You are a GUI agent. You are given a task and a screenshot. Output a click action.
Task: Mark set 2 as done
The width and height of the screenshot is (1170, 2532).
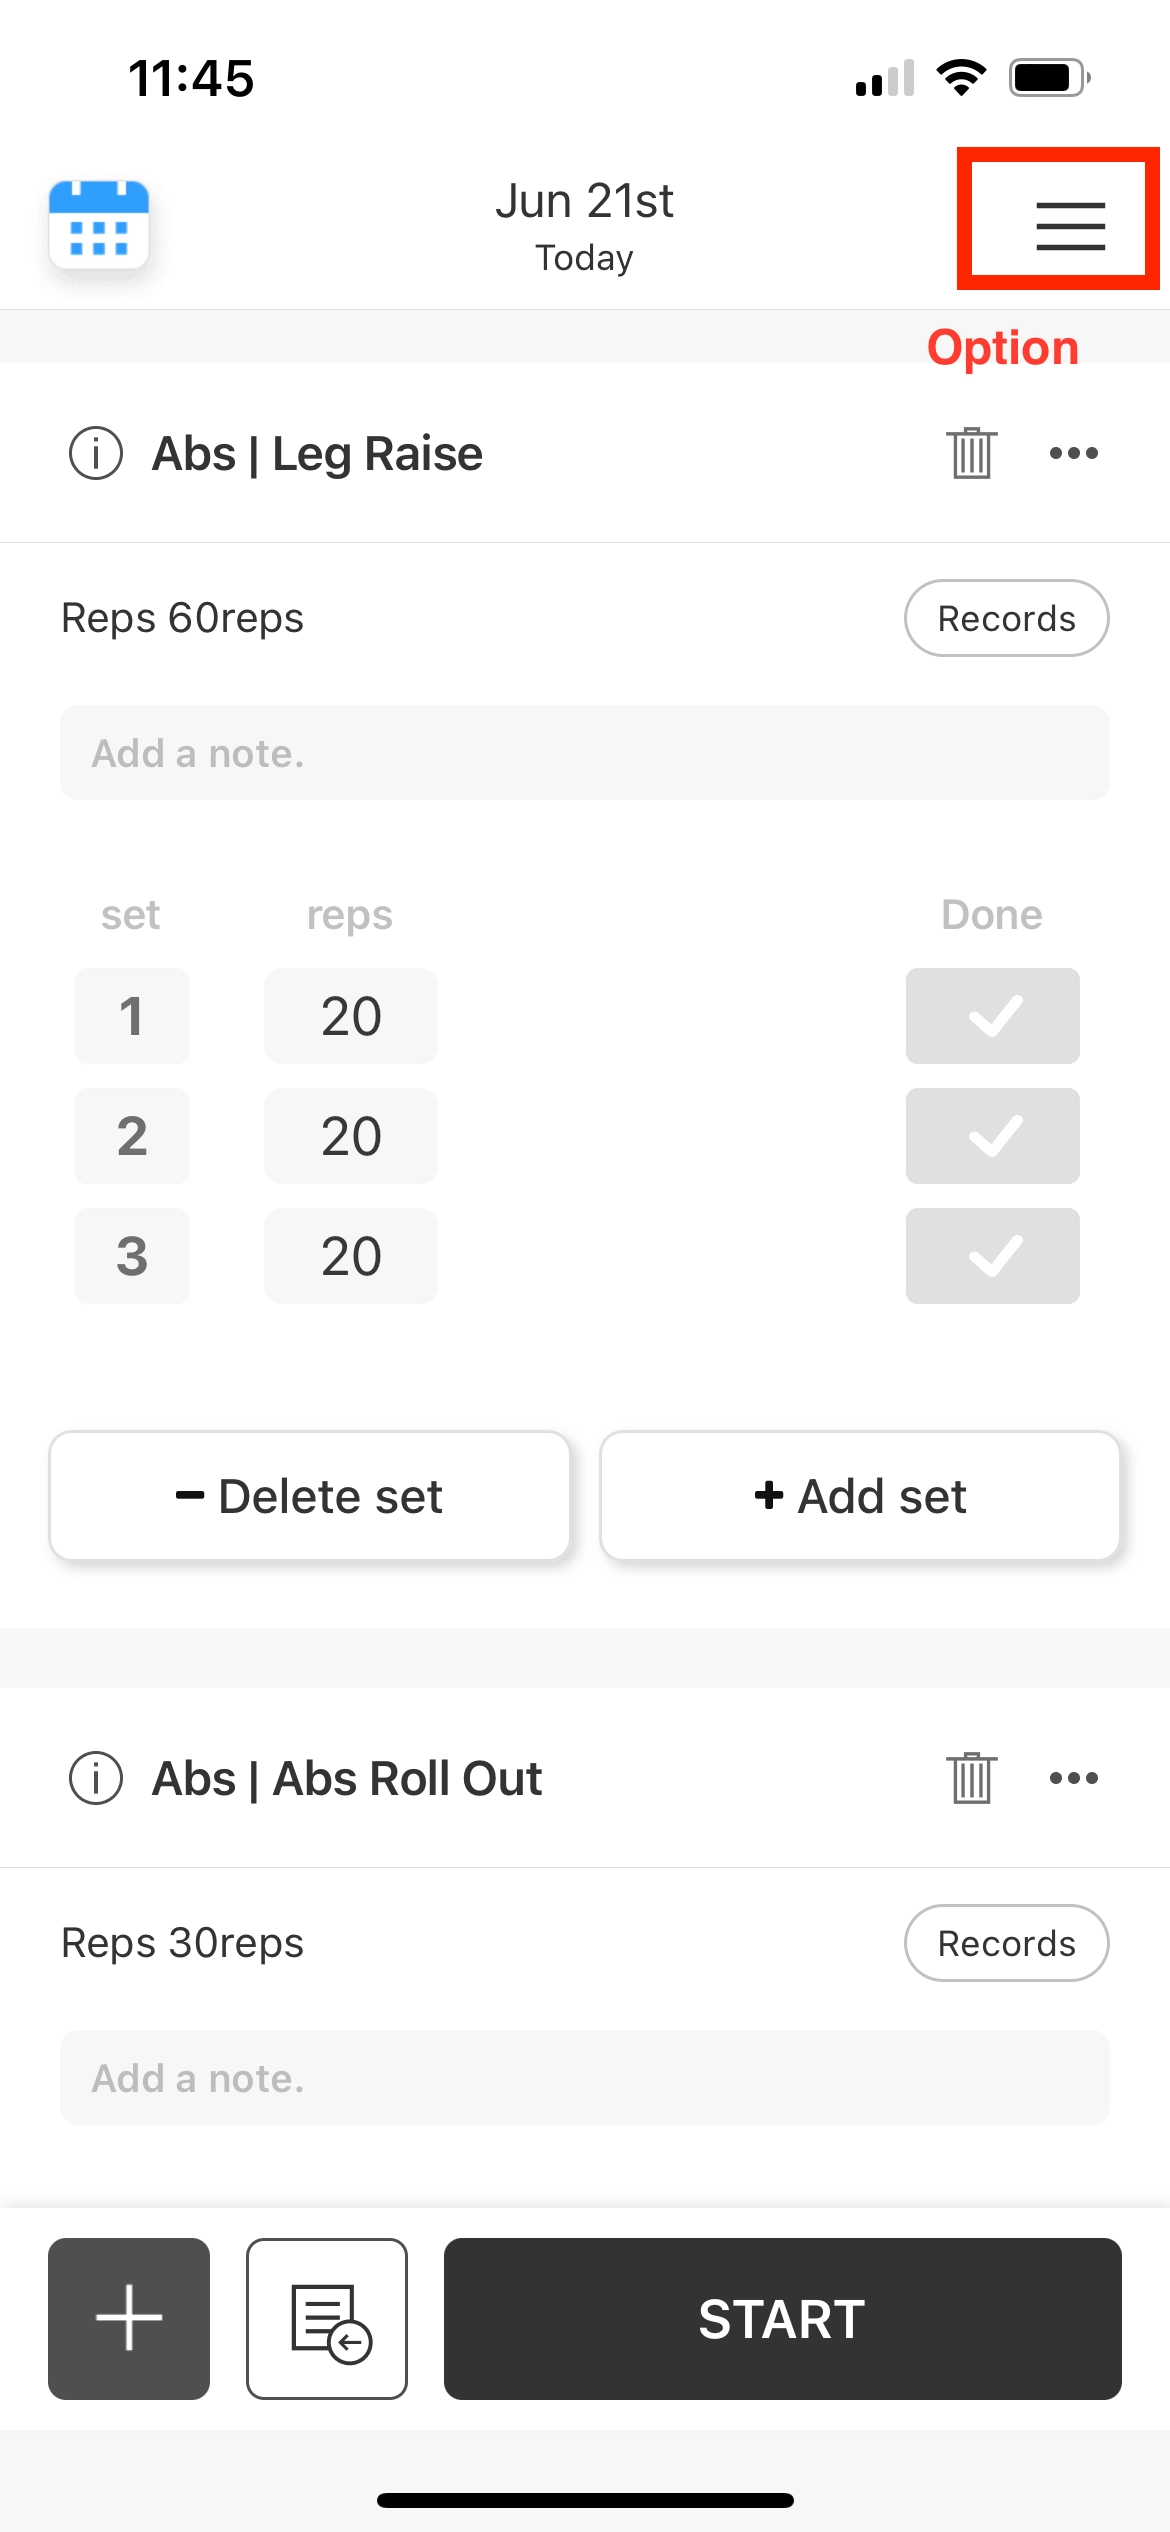point(992,1136)
